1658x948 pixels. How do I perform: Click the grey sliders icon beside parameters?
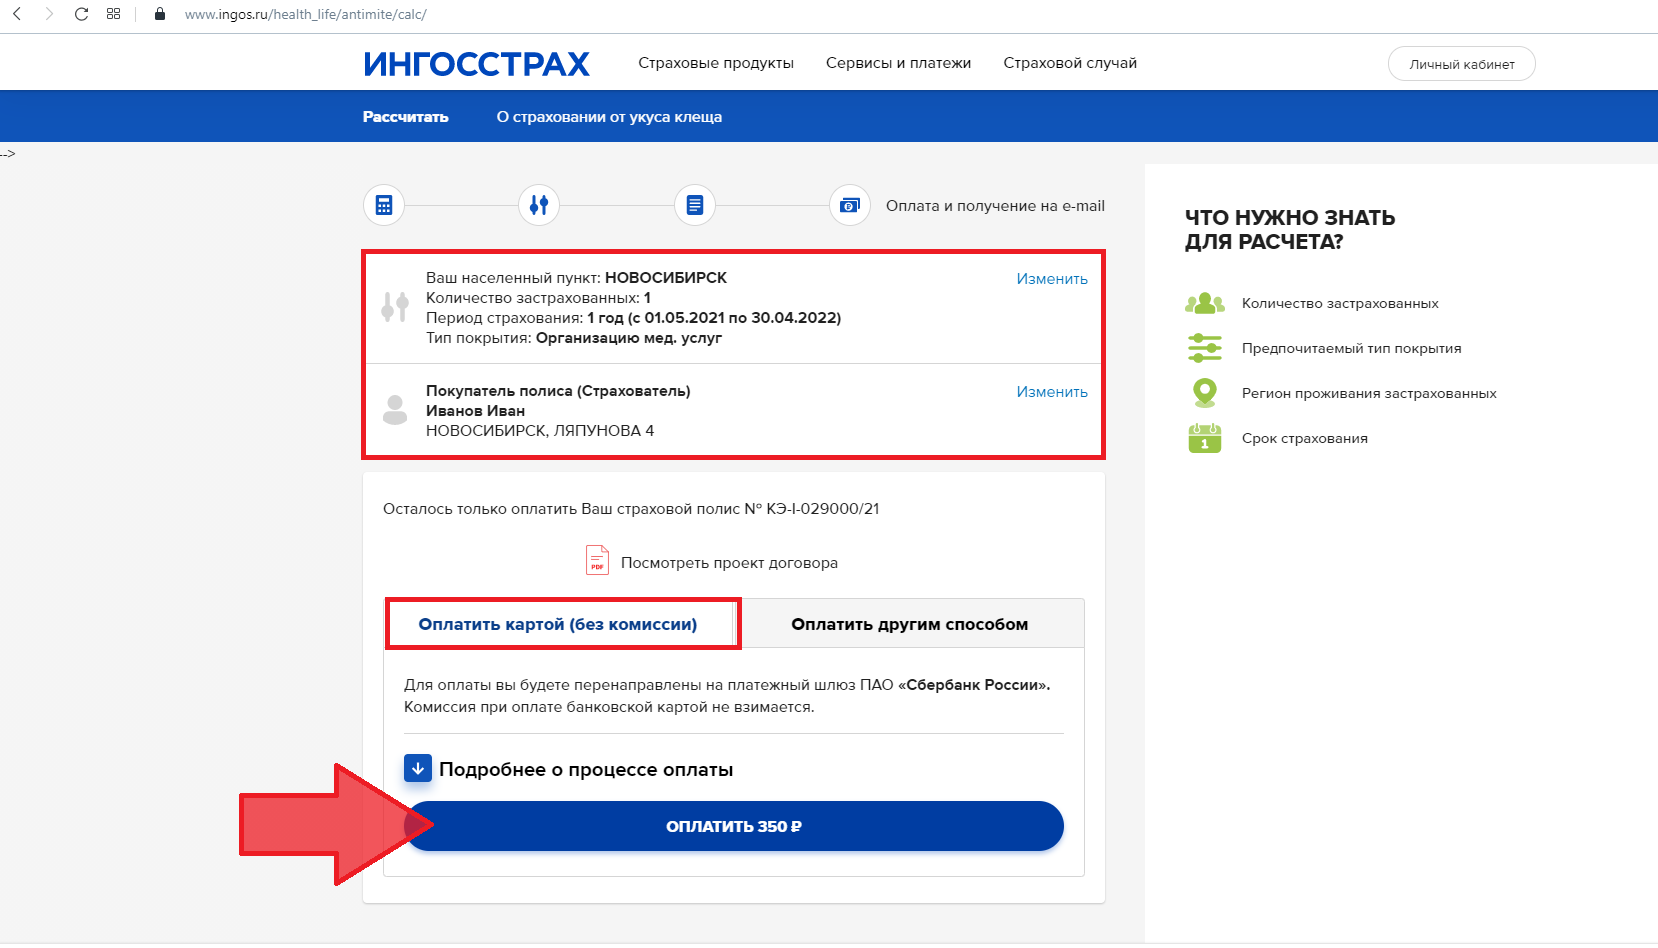pyautogui.click(x=395, y=307)
